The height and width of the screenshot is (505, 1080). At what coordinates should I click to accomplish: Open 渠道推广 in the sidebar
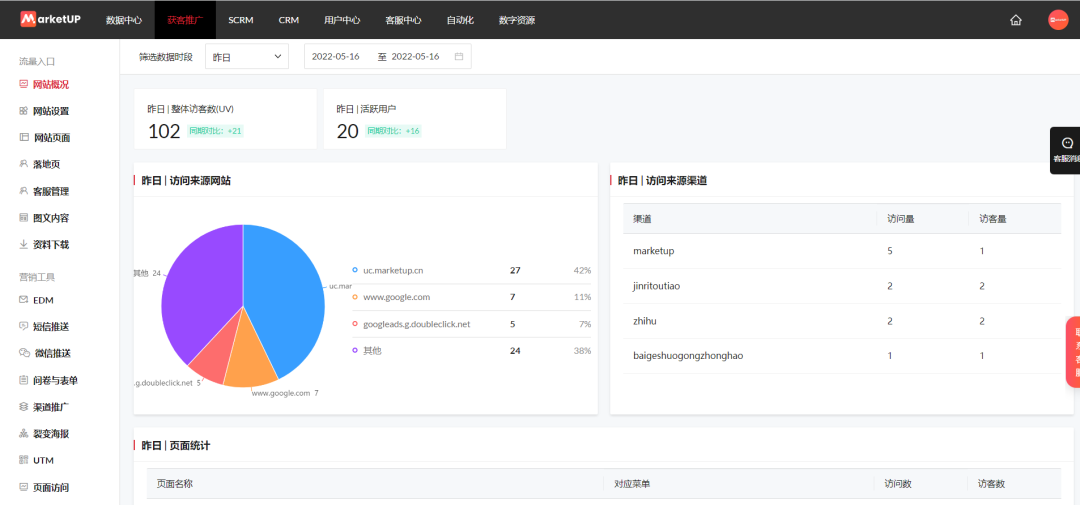pos(51,406)
